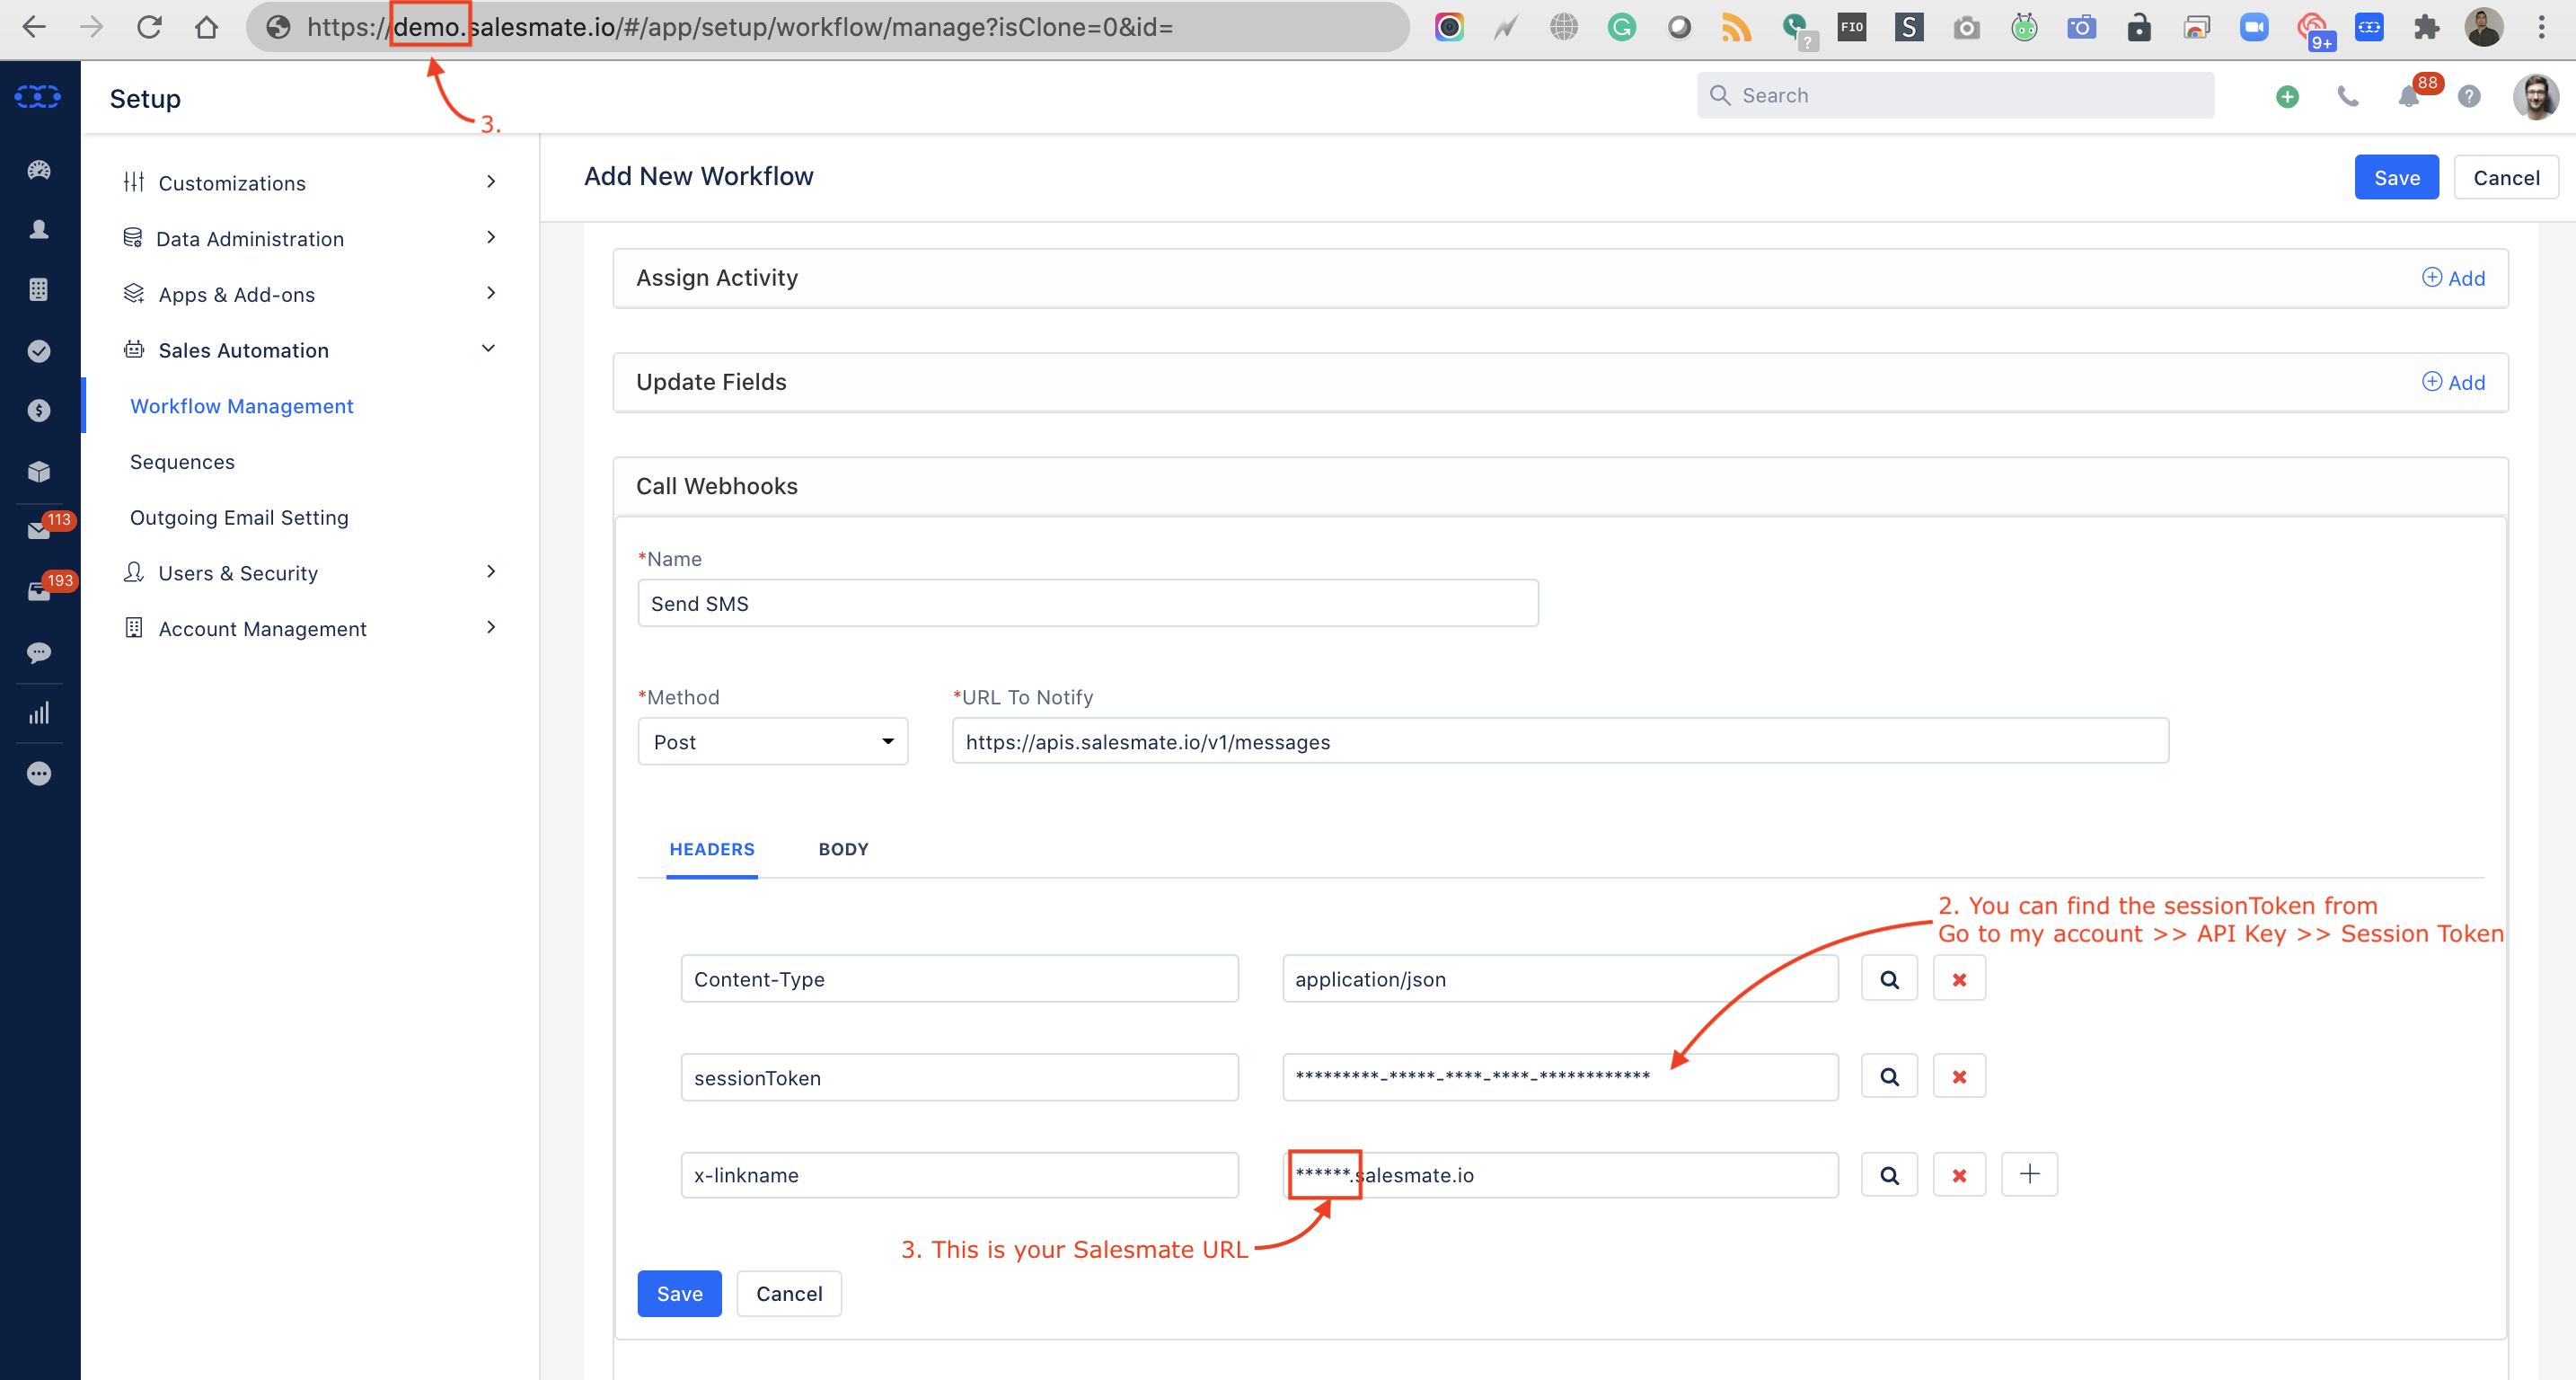Open the More options sidebar icon

(39, 774)
